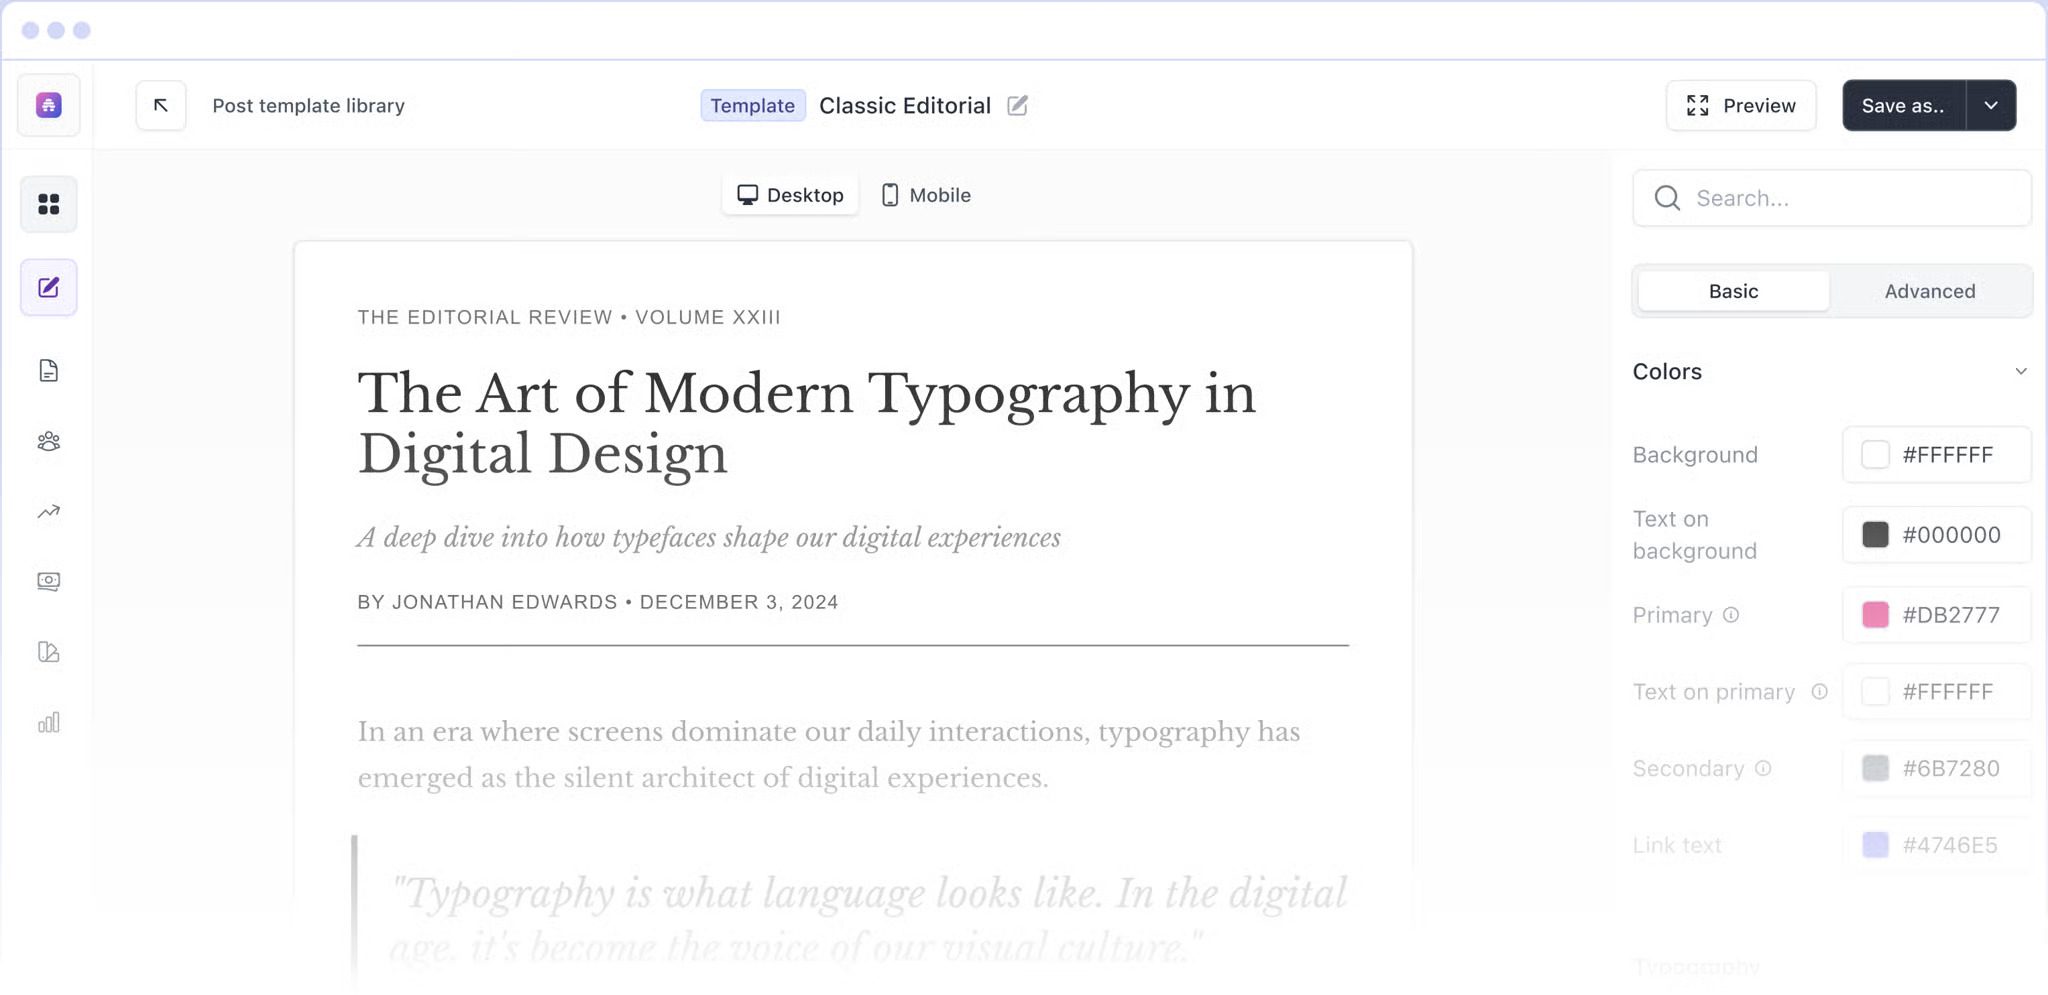Screen dimensions: 2048x995
Task: Open the pink Primary color swatch
Action: pos(1875,615)
